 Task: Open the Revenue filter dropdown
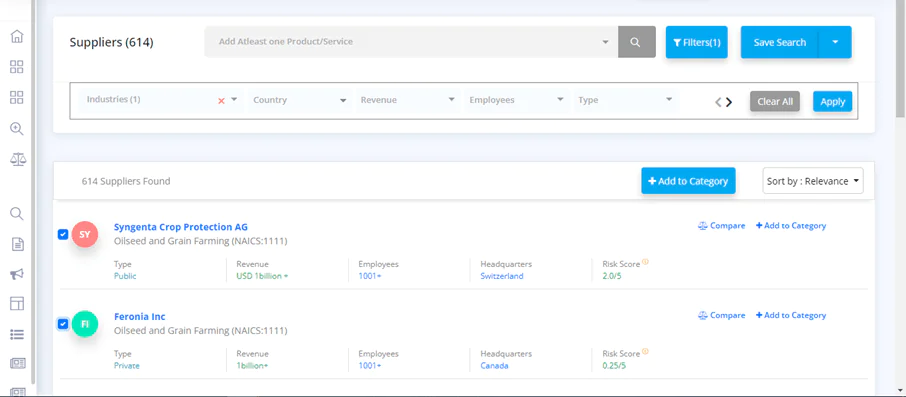click(x=407, y=100)
